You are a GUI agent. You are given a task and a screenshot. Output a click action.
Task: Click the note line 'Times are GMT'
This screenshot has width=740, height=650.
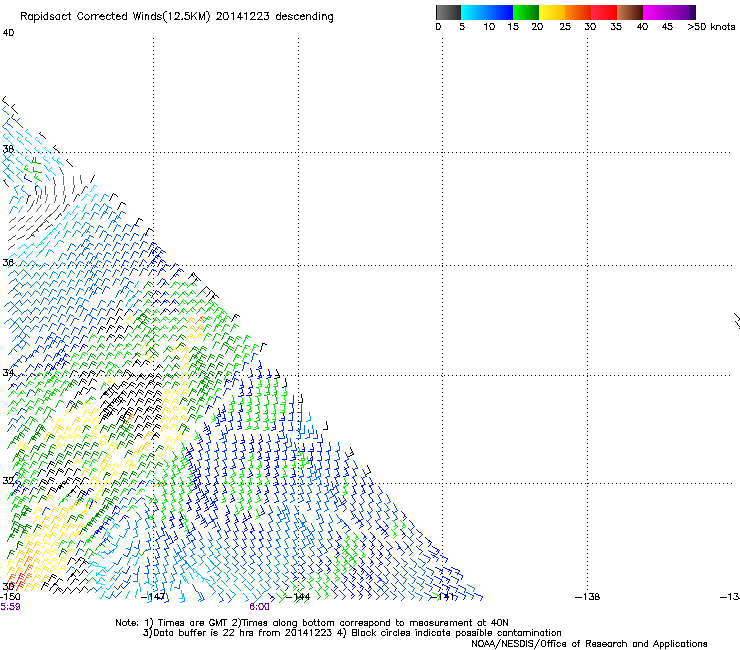[191, 623]
